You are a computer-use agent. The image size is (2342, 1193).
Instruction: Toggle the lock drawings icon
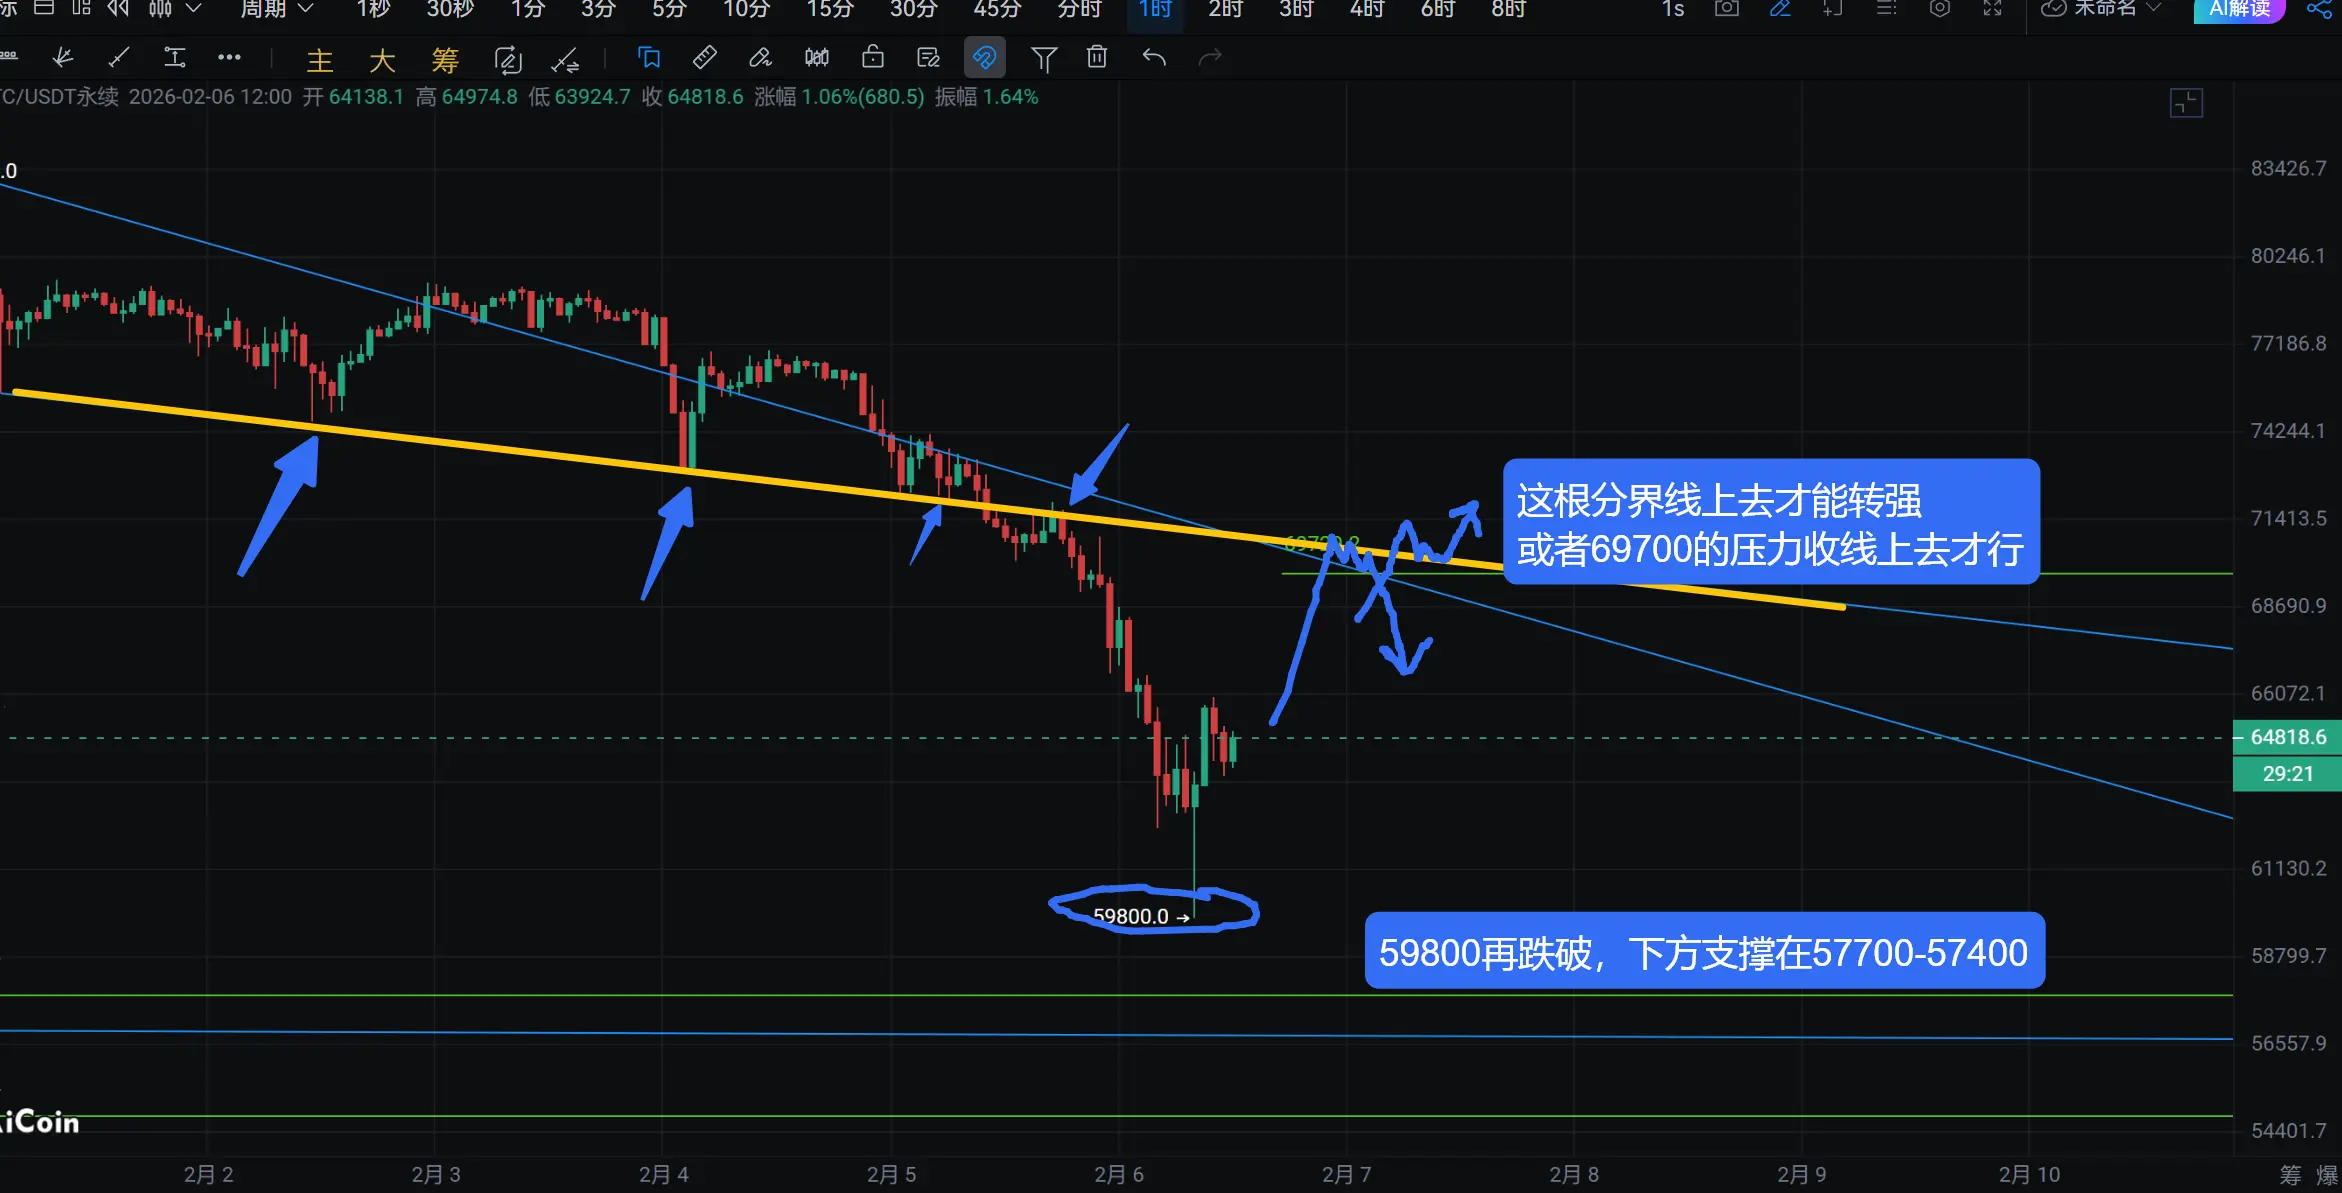point(872,58)
